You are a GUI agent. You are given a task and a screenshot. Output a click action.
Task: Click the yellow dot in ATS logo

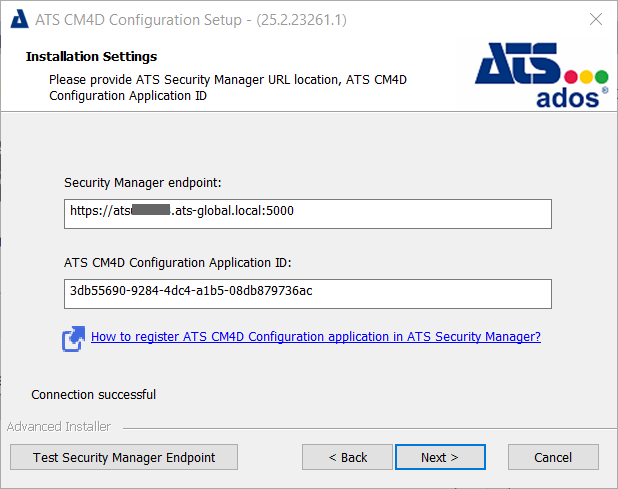click(587, 76)
